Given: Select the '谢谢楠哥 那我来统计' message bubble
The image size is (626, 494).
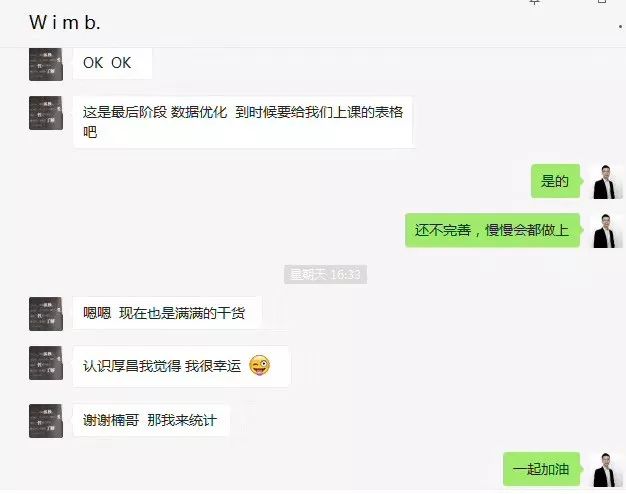Looking at the screenshot, I should point(151,420).
